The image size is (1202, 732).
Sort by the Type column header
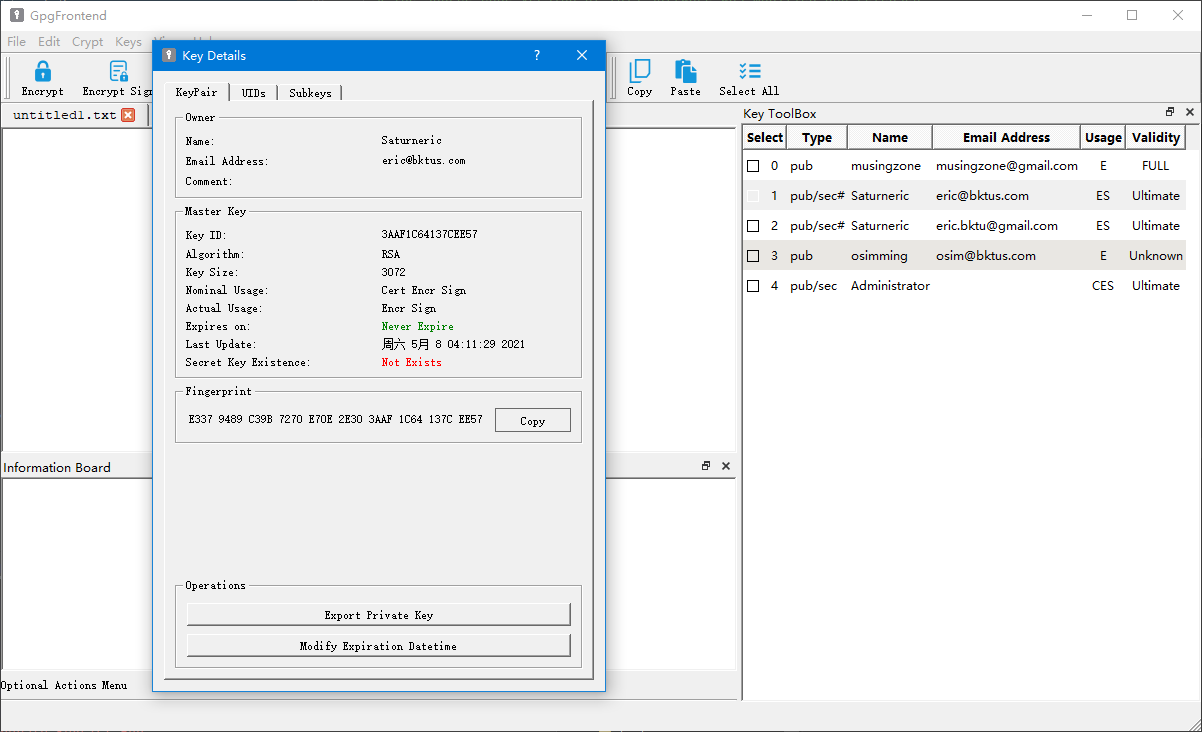817,137
